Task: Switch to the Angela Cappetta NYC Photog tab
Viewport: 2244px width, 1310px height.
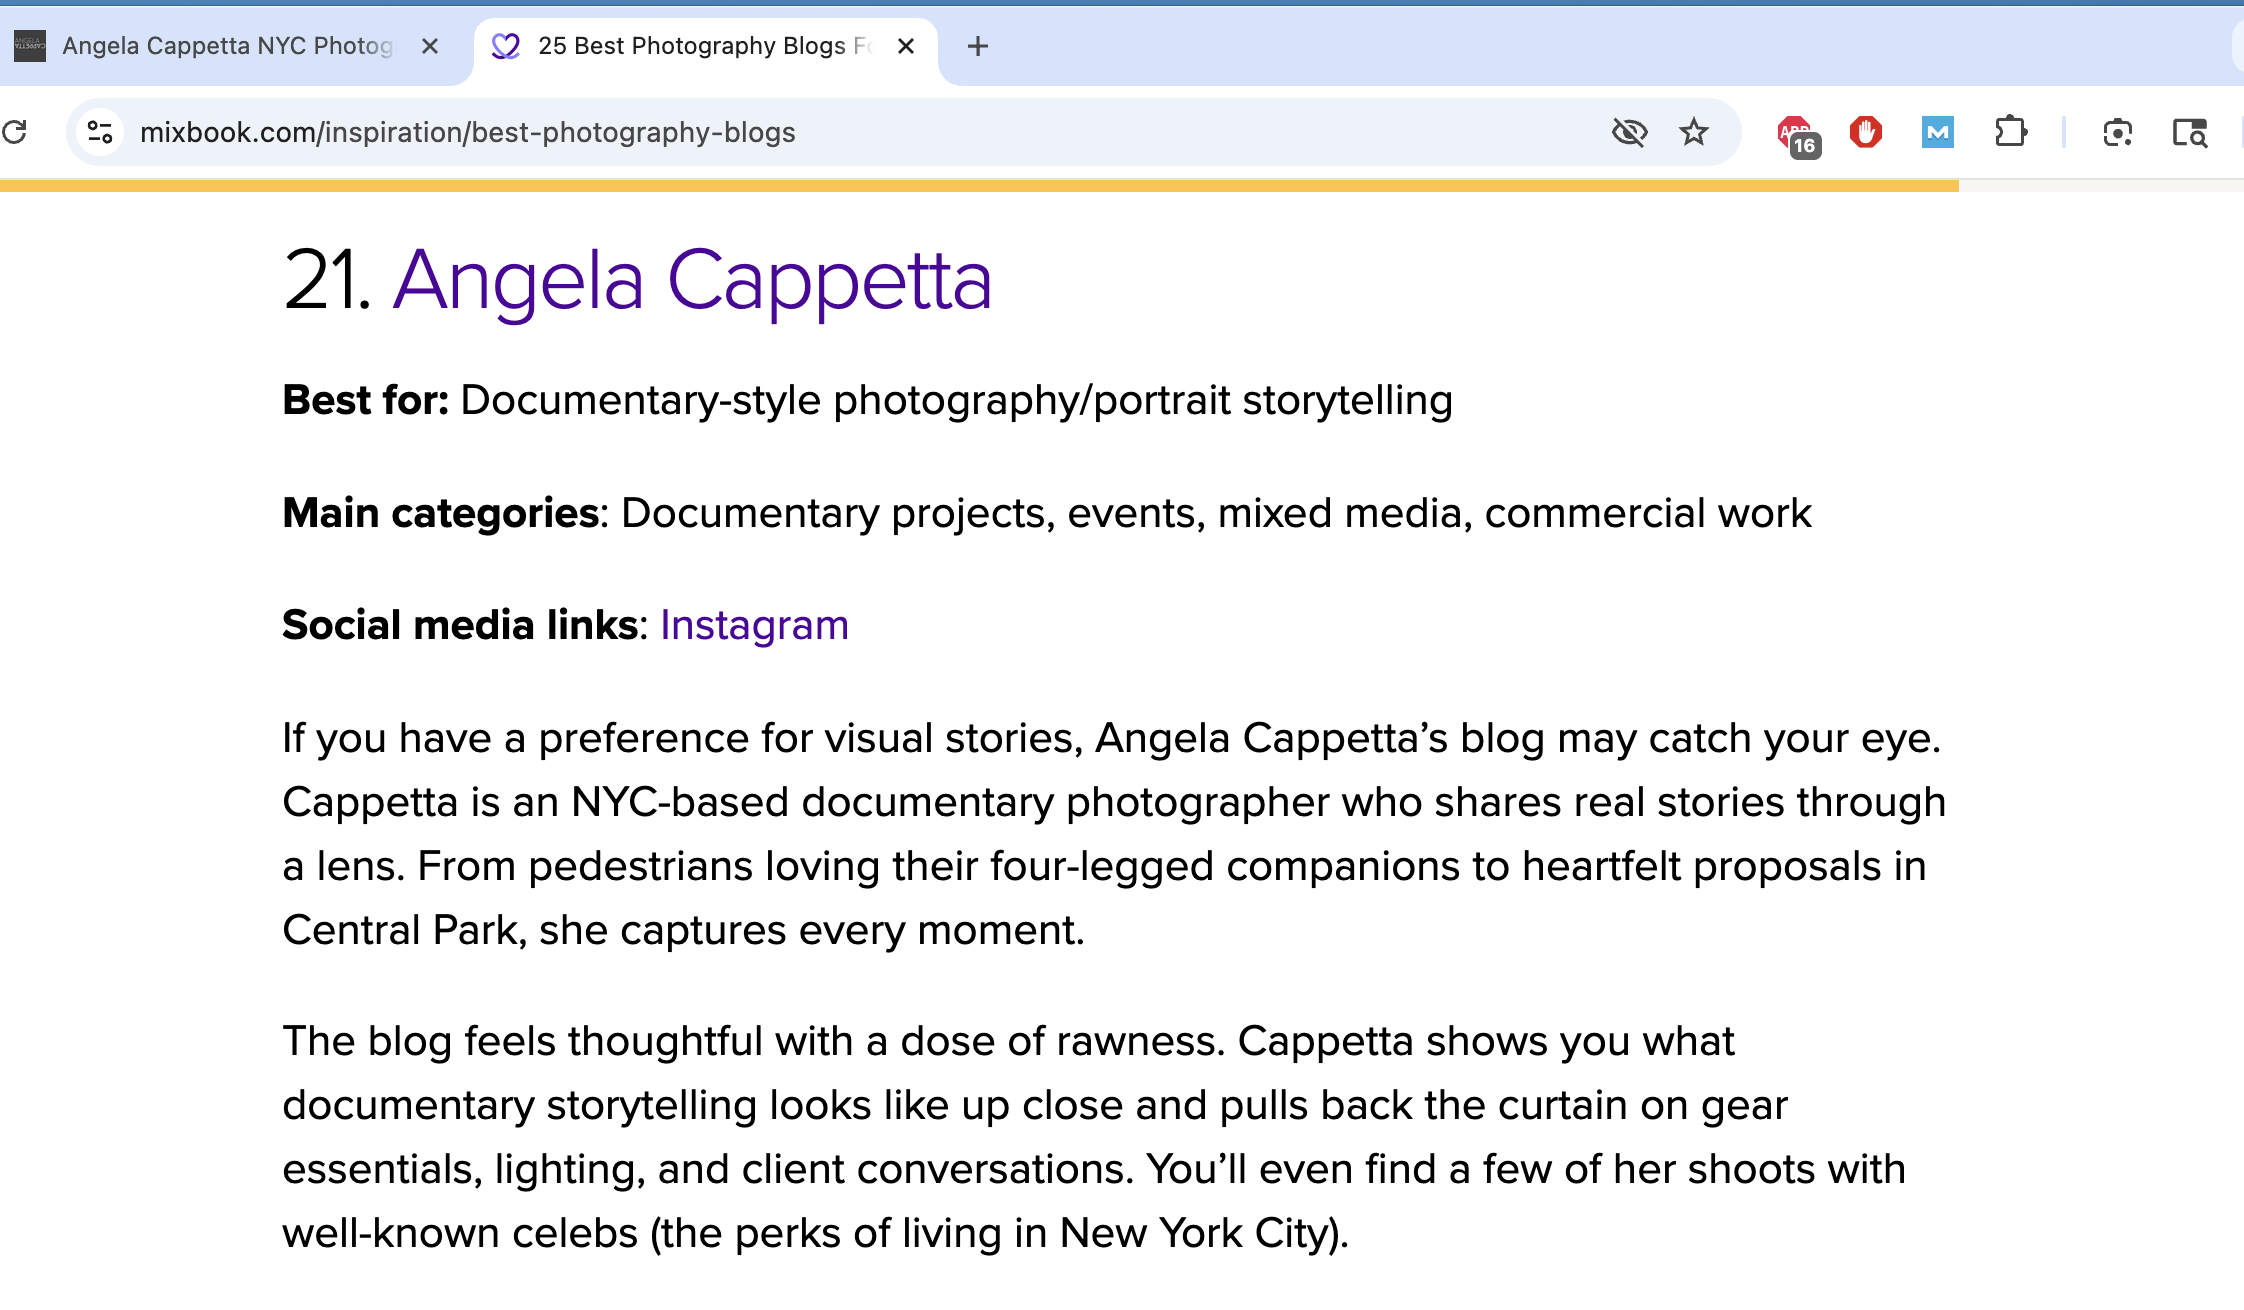Action: pyautogui.click(x=228, y=46)
